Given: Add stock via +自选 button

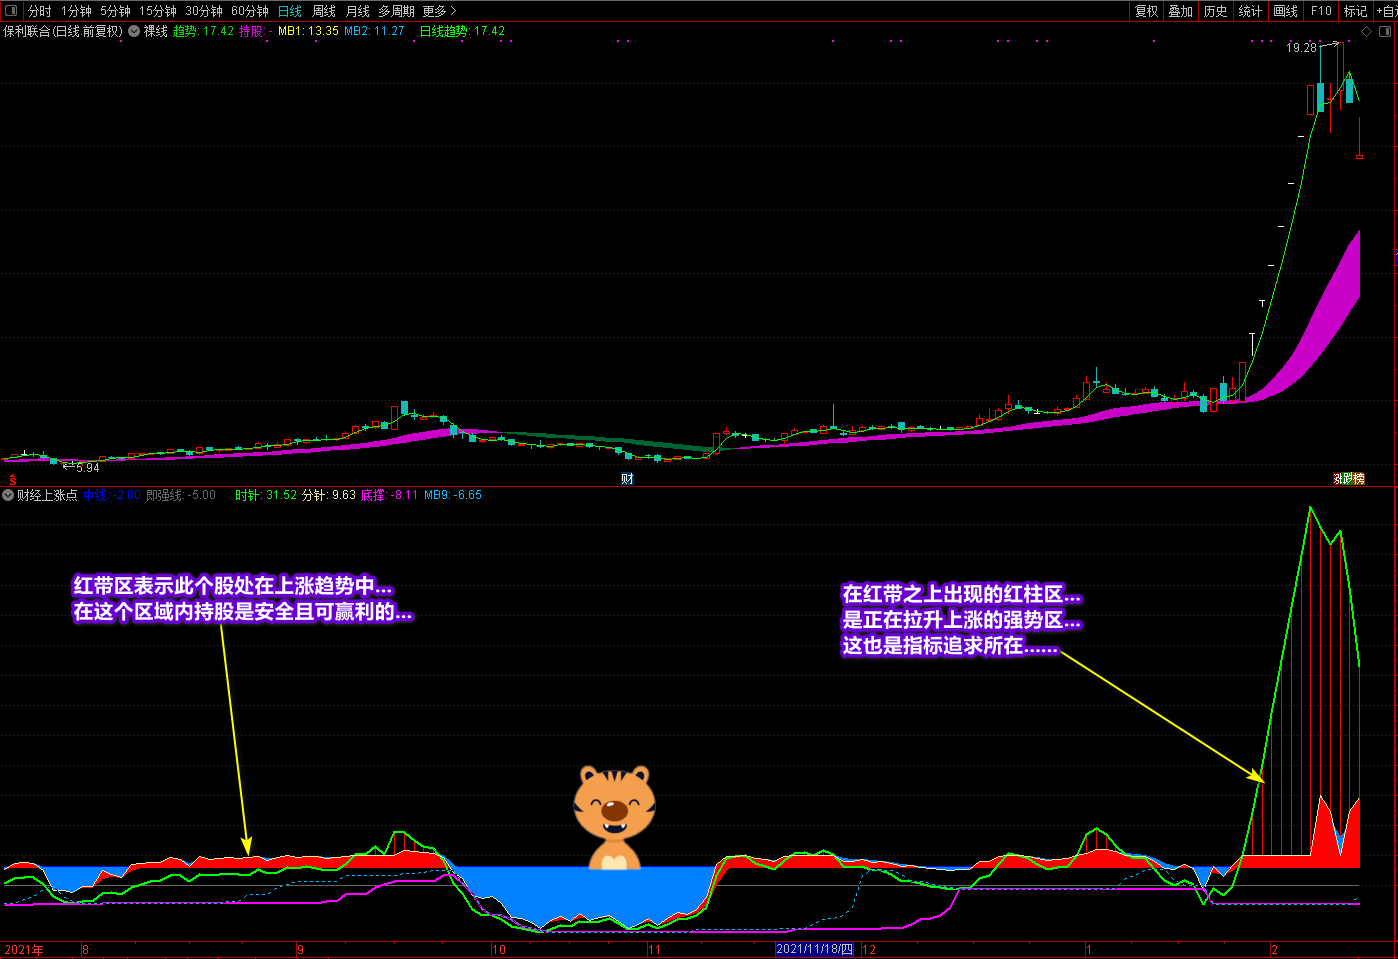Looking at the screenshot, I should [x=1386, y=11].
